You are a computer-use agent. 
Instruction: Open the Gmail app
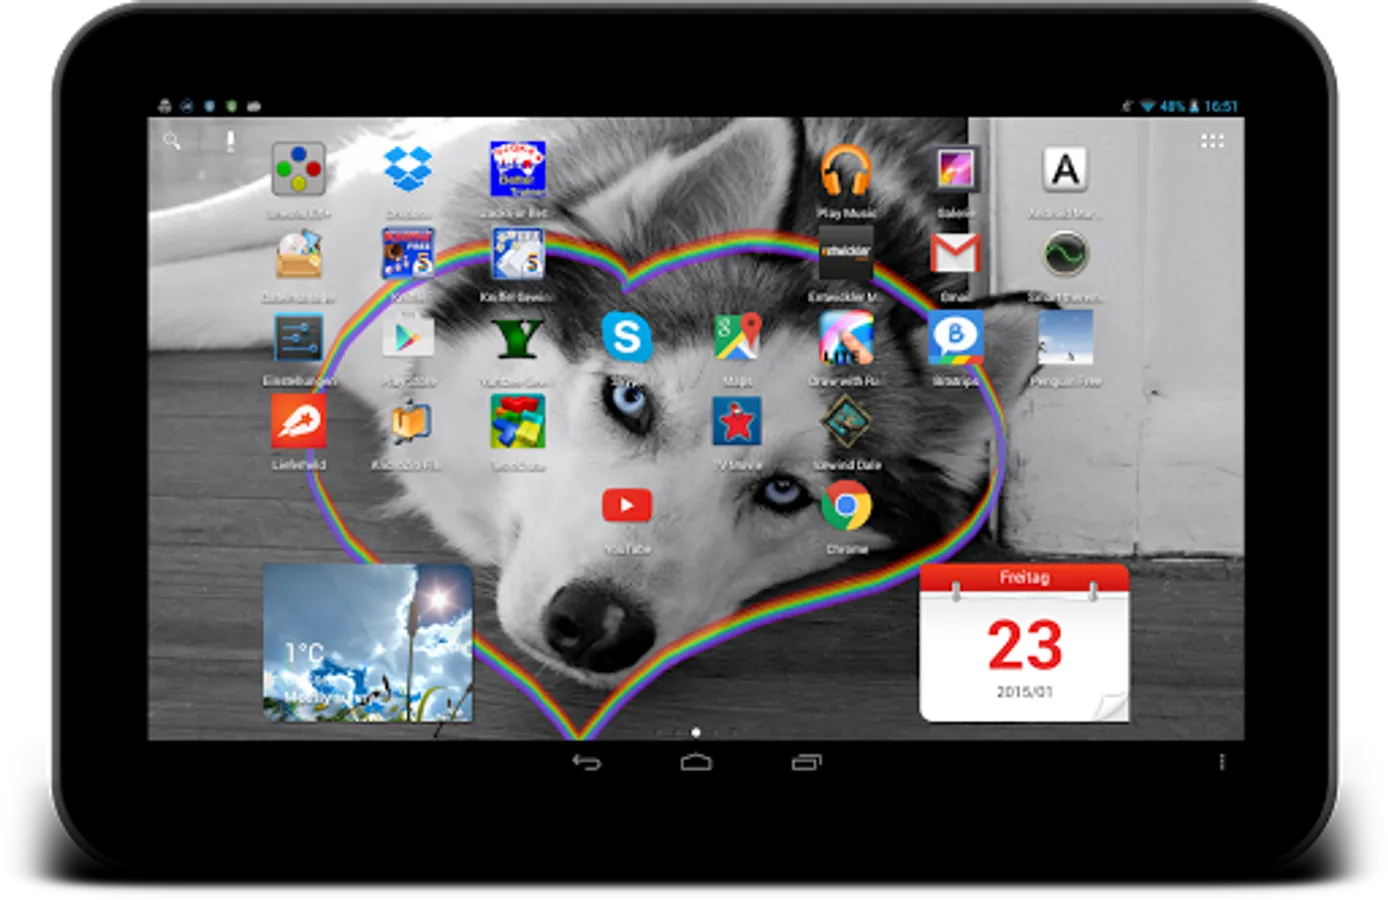(x=955, y=253)
